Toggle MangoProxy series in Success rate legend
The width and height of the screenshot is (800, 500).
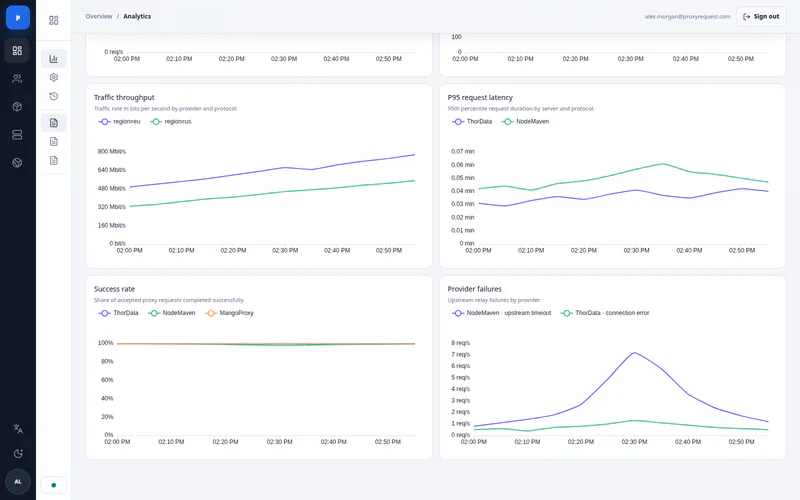(x=230, y=313)
